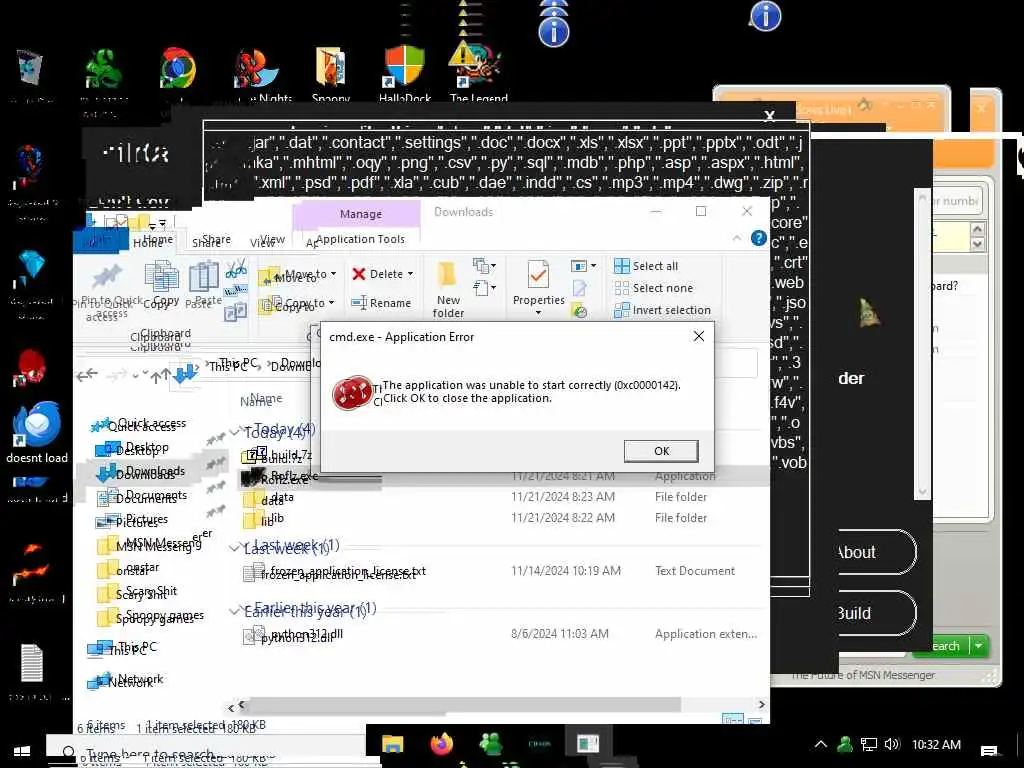
Task: Select Scary Shit folder in navigation pane
Action: pyautogui.click(x=137, y=593)
